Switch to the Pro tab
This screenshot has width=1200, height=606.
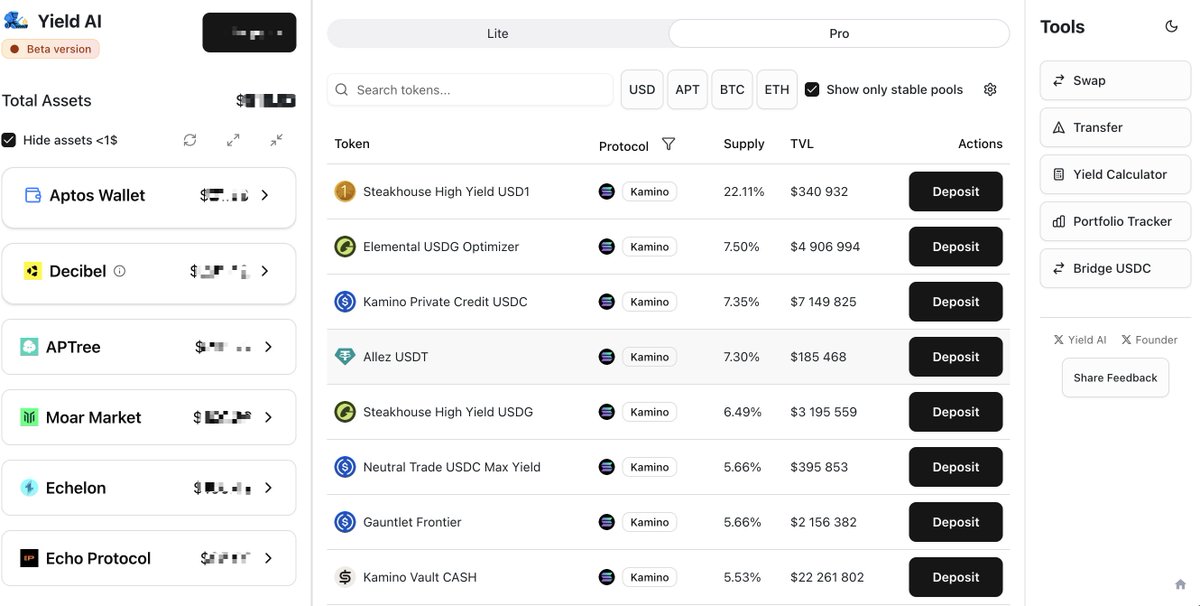(x=839, y=33)
